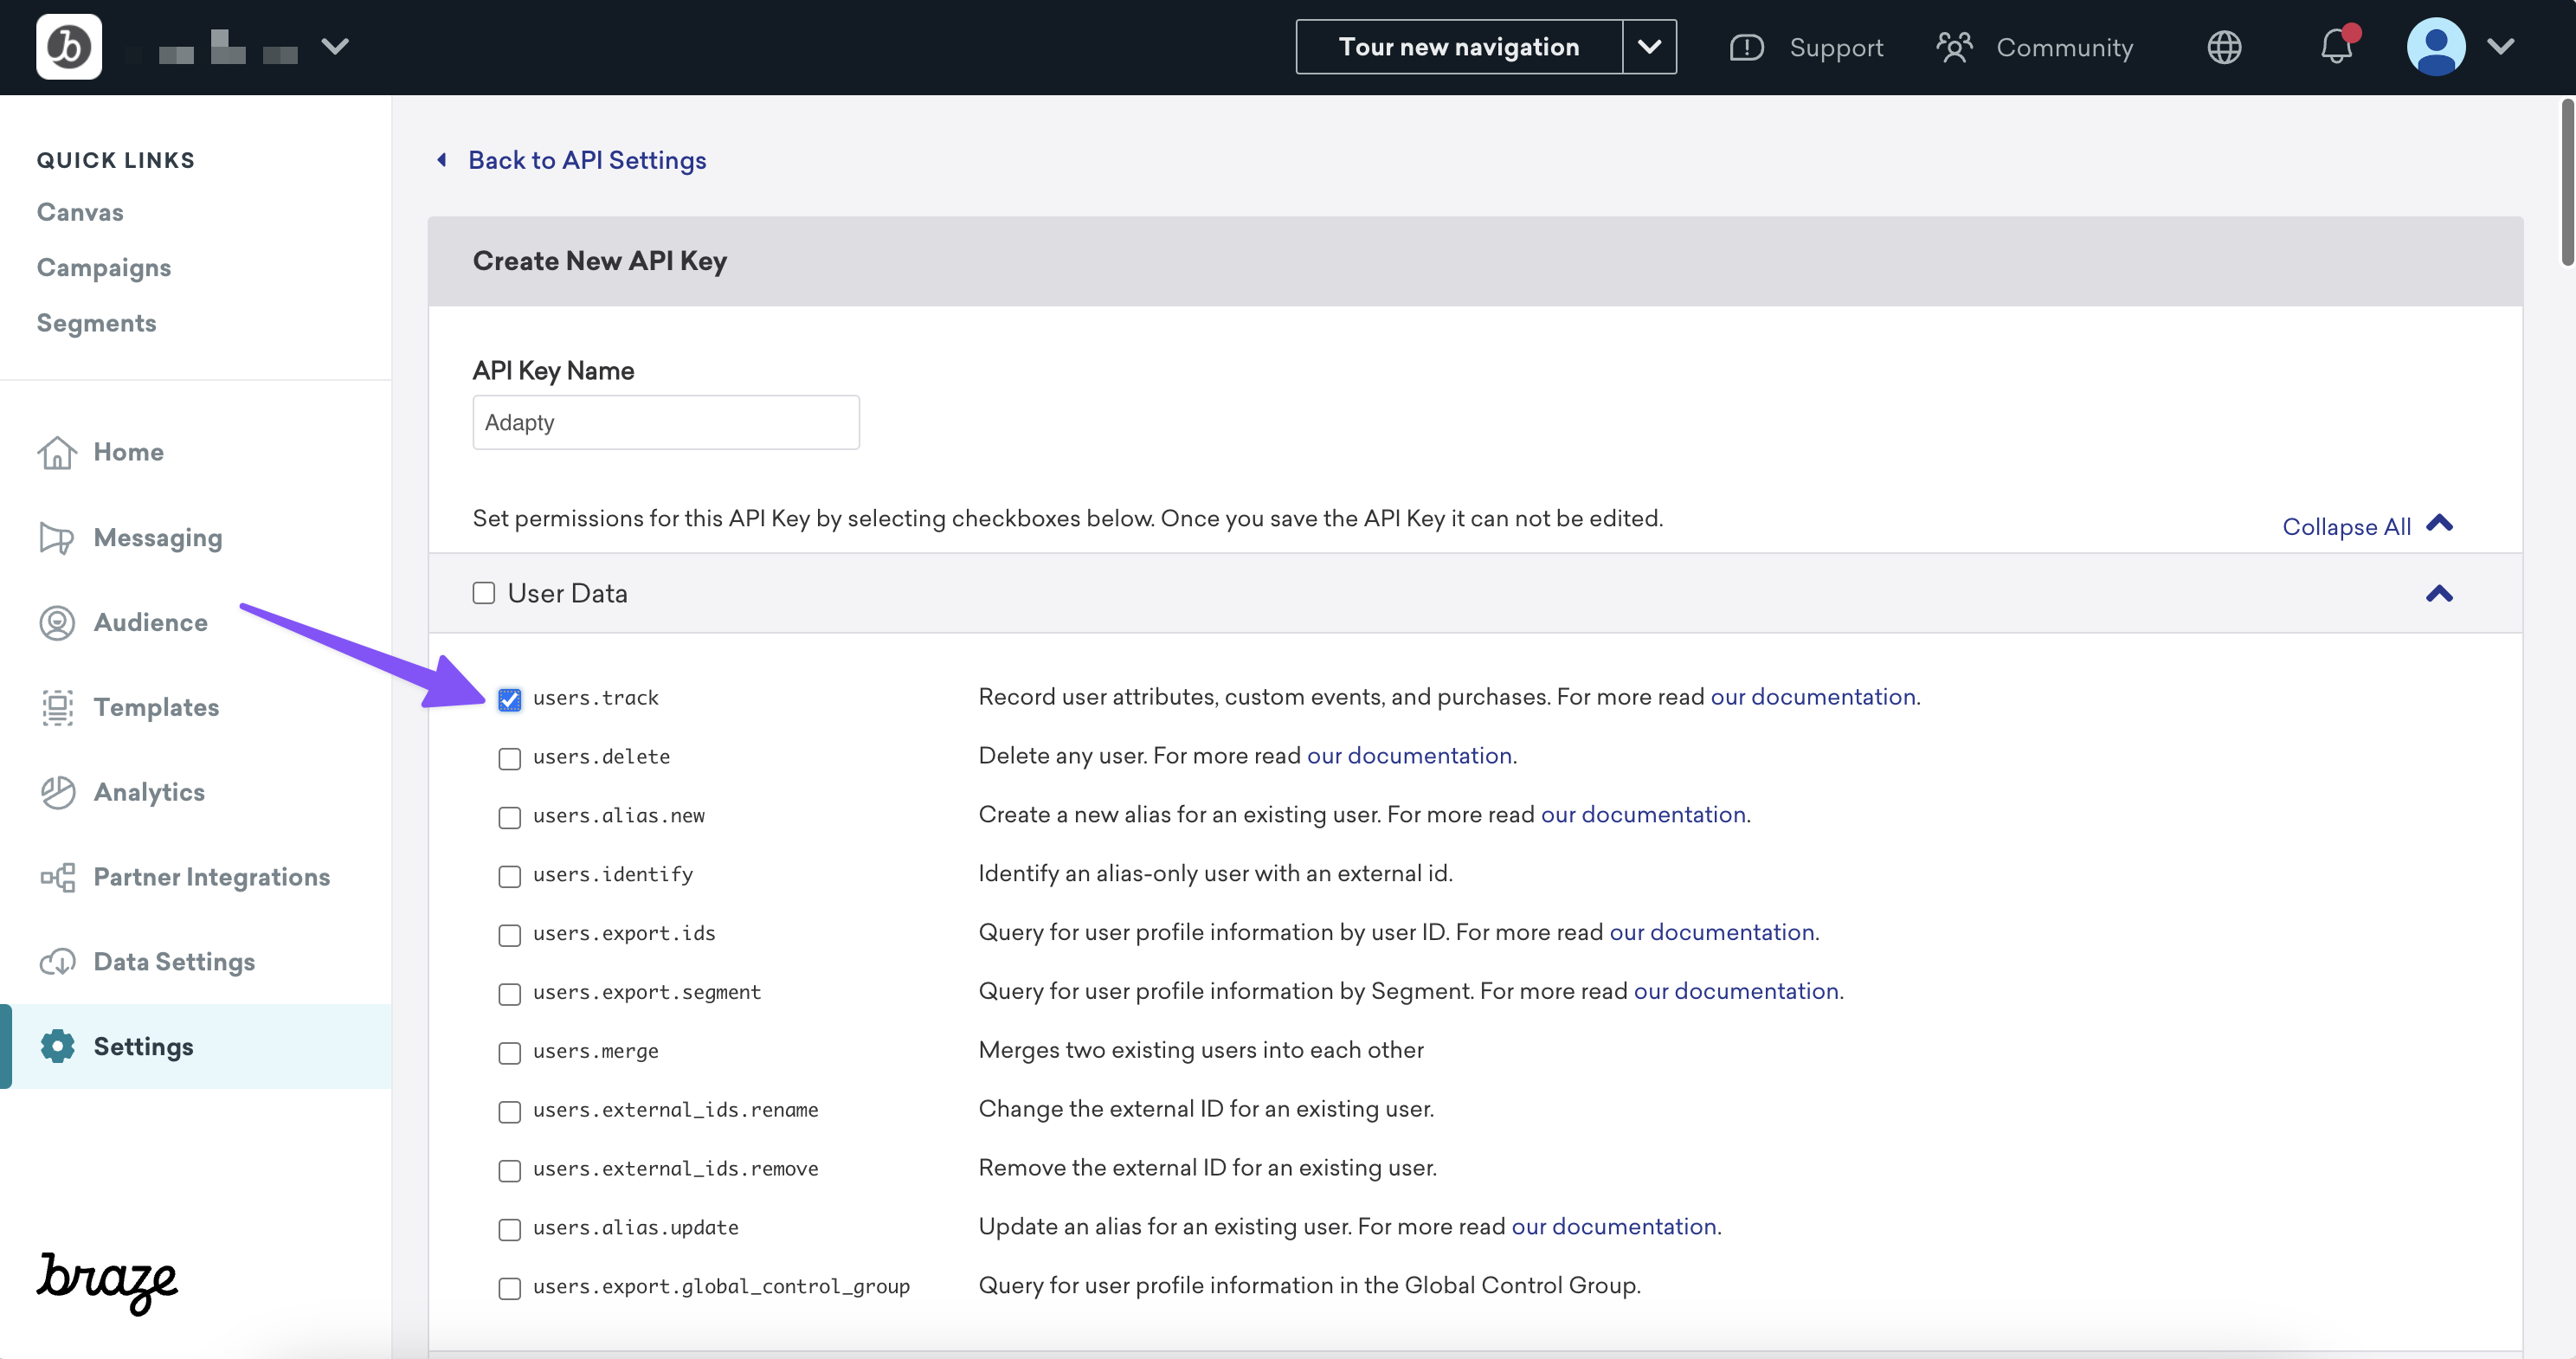Expand the workspace selector chevron
Image resolution: width=2576 pixels, height=1359 pixels.
[x=335, y=47]
